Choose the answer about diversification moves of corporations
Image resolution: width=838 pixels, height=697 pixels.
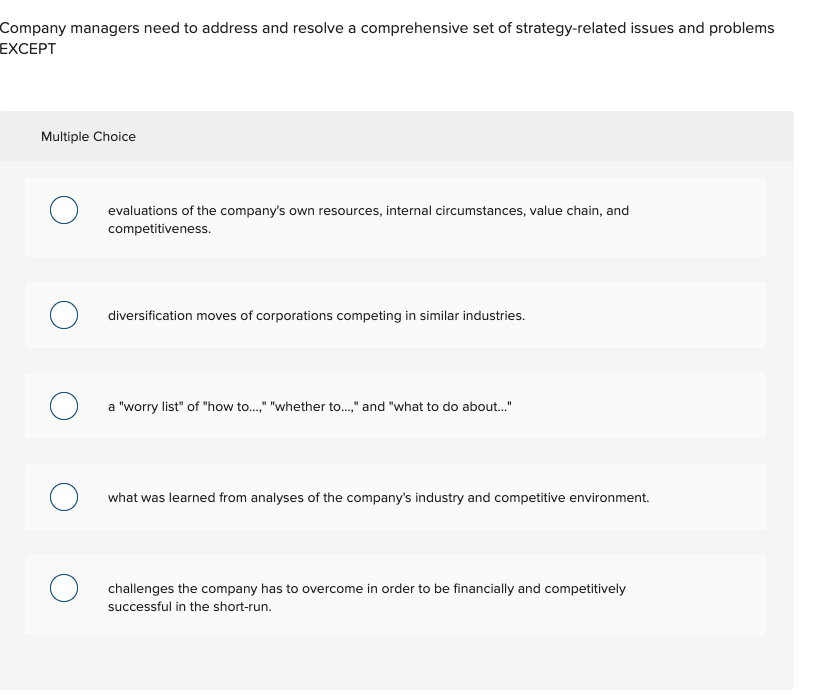click(316, 315)
